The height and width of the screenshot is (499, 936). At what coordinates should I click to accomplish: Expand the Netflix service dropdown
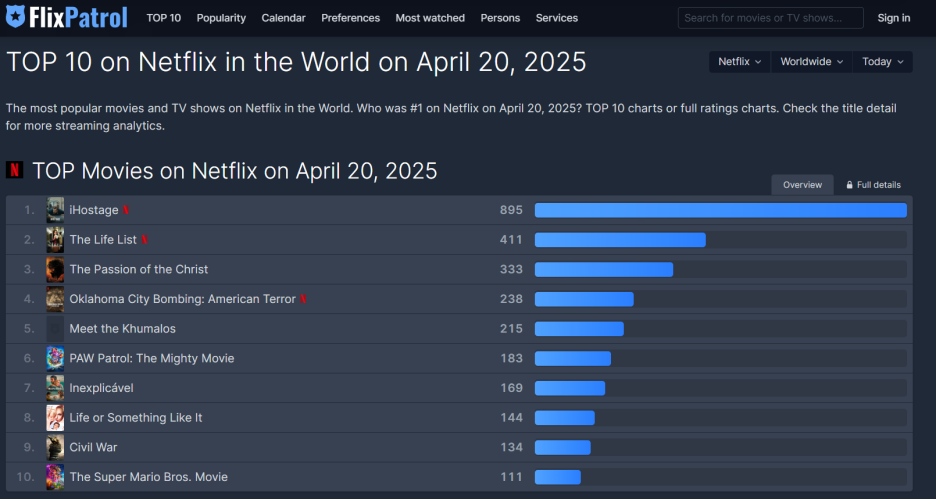pyautogui.click(x=740, y=61)
